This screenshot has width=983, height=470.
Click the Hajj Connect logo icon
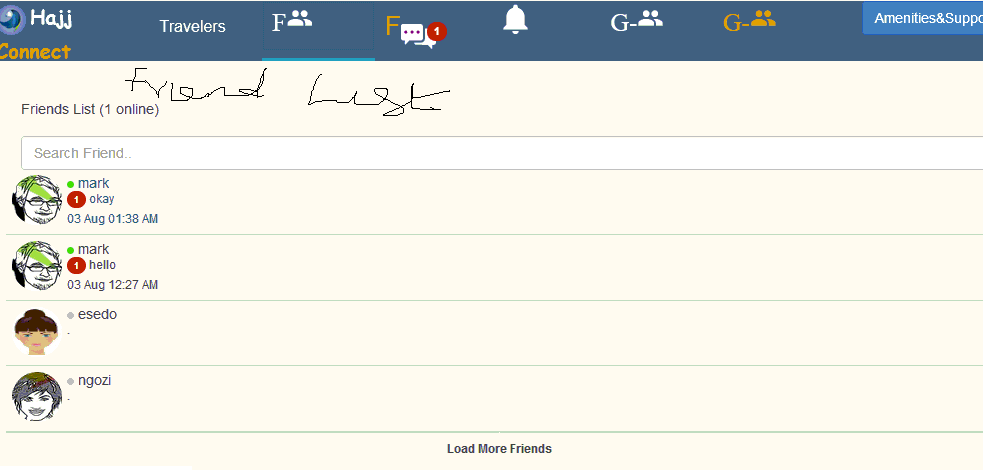click(13, 20)
